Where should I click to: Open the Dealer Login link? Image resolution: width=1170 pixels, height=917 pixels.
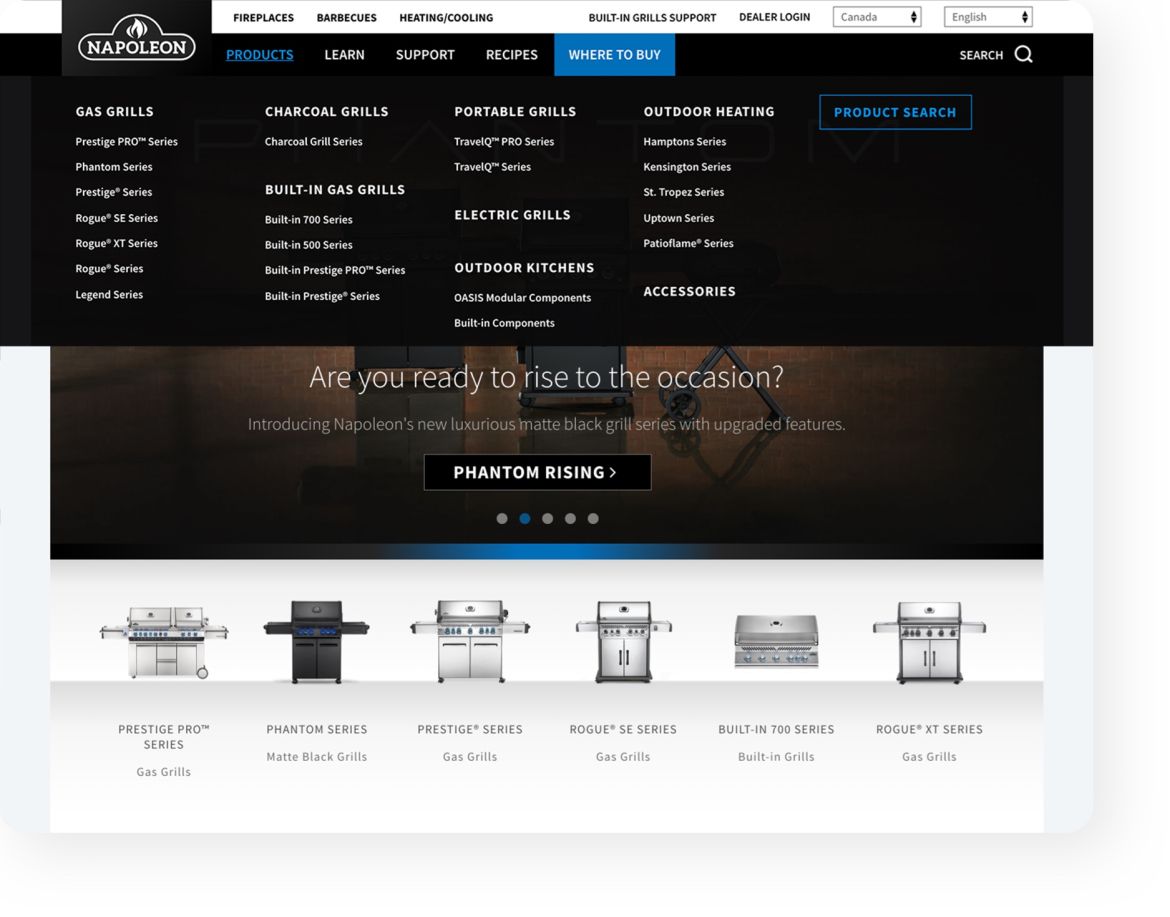click(x=775, y=17)
